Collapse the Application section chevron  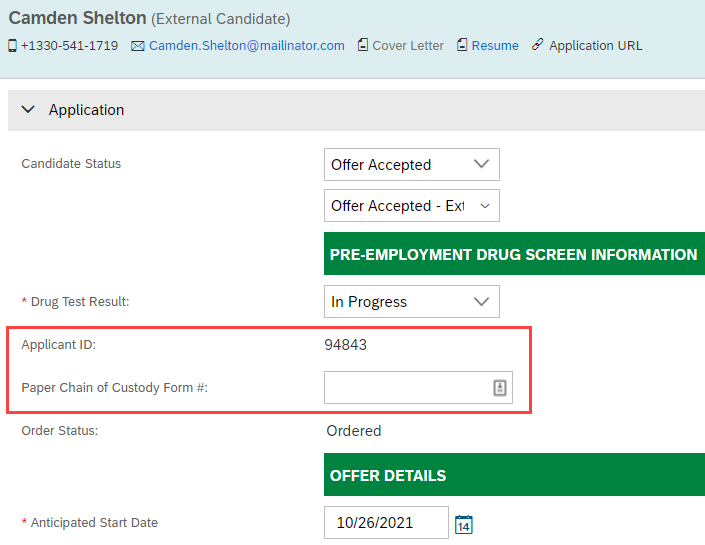(x=28, y=110)
